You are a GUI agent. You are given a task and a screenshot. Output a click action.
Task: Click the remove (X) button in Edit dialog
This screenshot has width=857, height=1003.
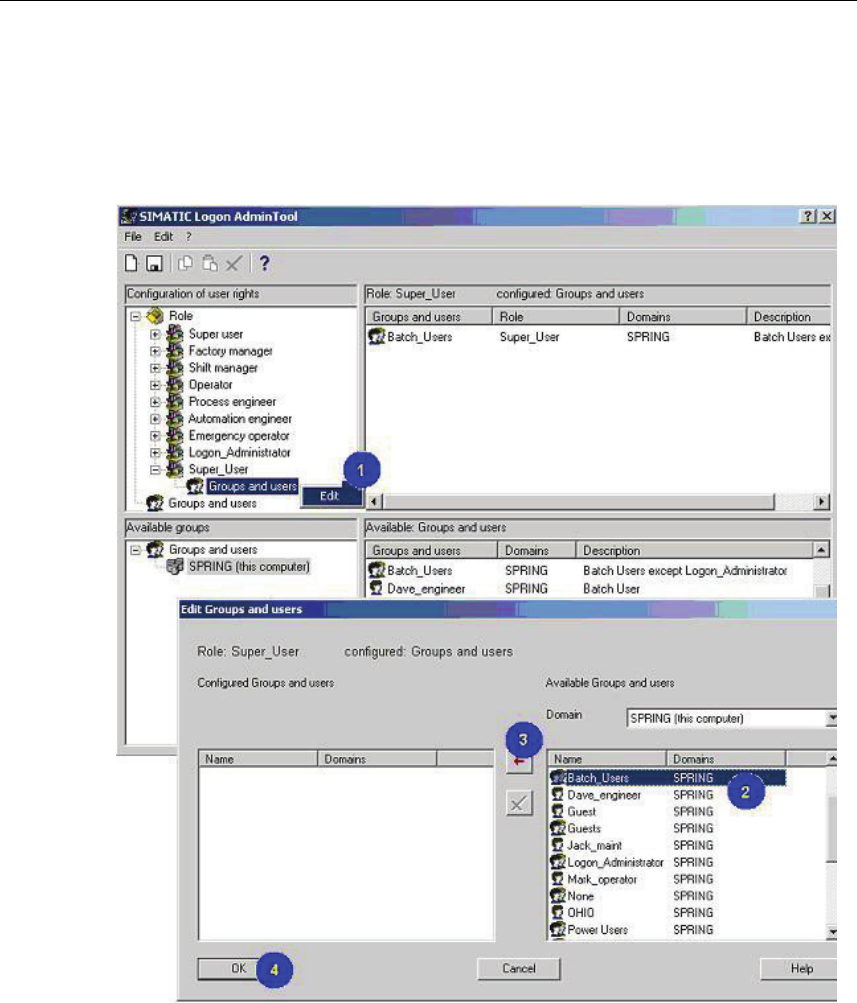(519, 803)
